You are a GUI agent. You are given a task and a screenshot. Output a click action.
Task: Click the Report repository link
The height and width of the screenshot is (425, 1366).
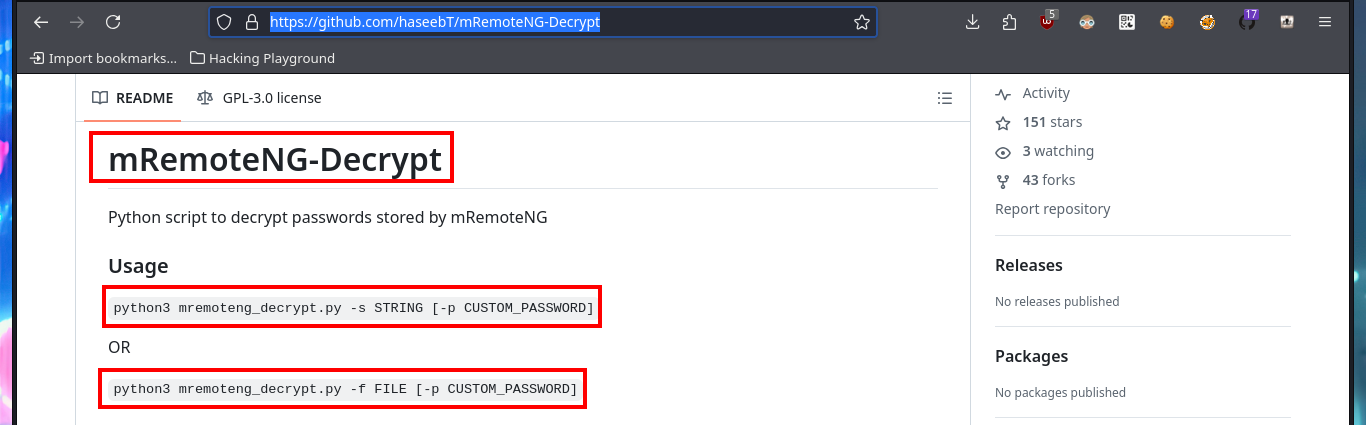coord(1053,209)
